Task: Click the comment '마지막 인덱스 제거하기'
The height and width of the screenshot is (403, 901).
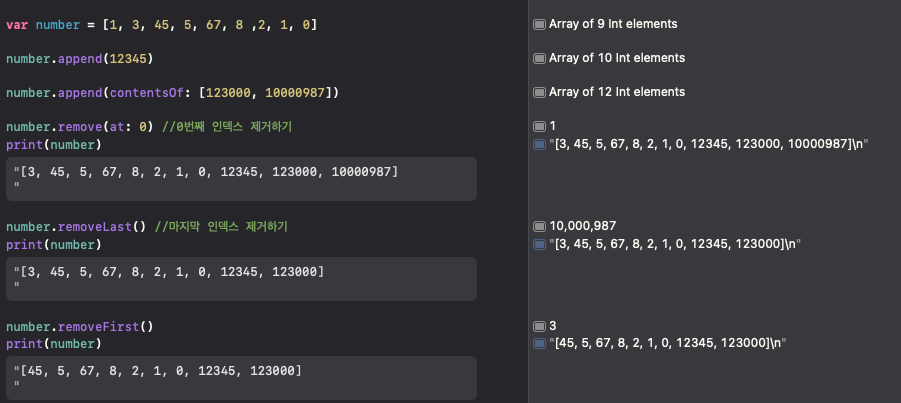Action: point(221,227)
